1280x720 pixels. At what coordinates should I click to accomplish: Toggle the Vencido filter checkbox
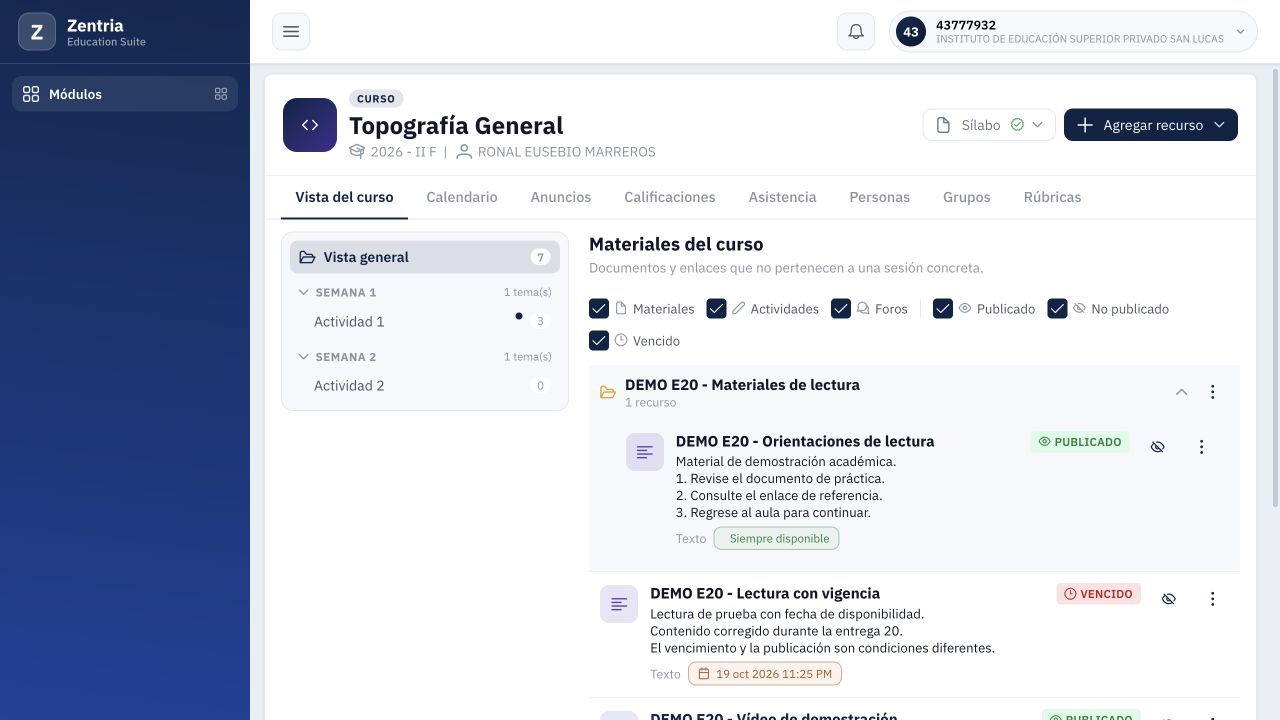599,341
